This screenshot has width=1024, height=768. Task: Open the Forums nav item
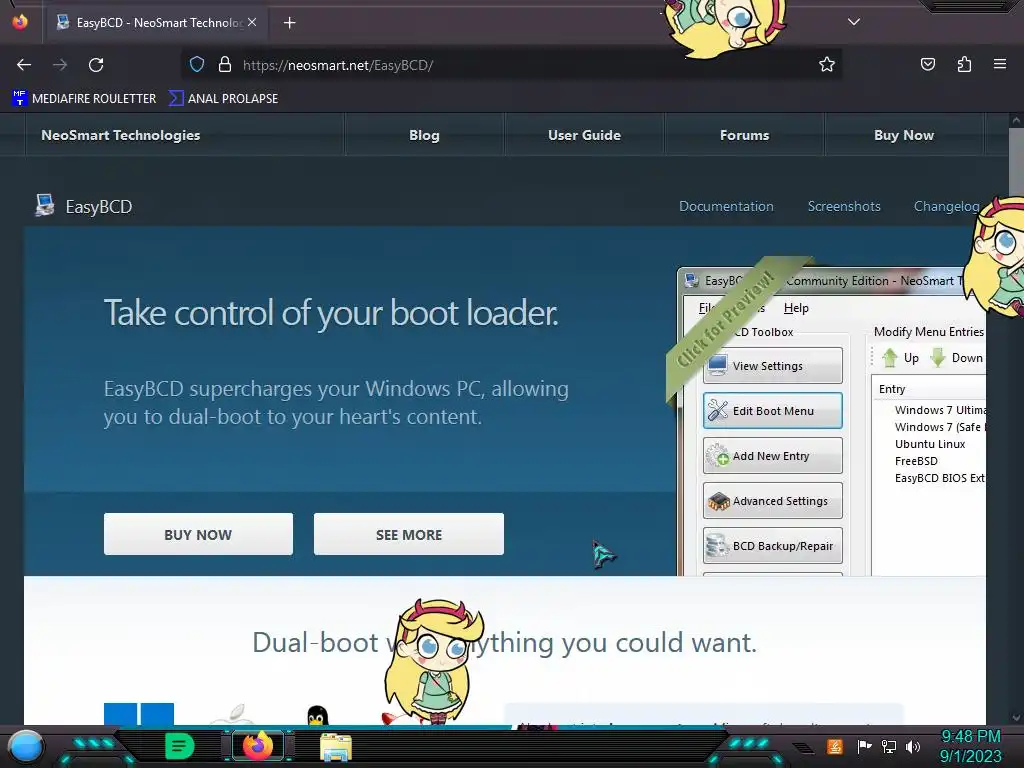(744, 135)
